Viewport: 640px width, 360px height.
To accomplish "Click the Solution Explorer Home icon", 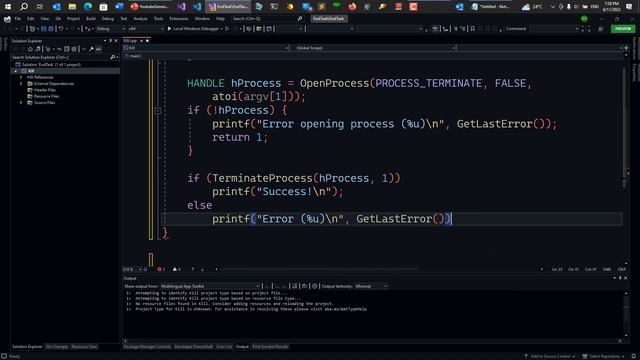I will pos(30,49).
